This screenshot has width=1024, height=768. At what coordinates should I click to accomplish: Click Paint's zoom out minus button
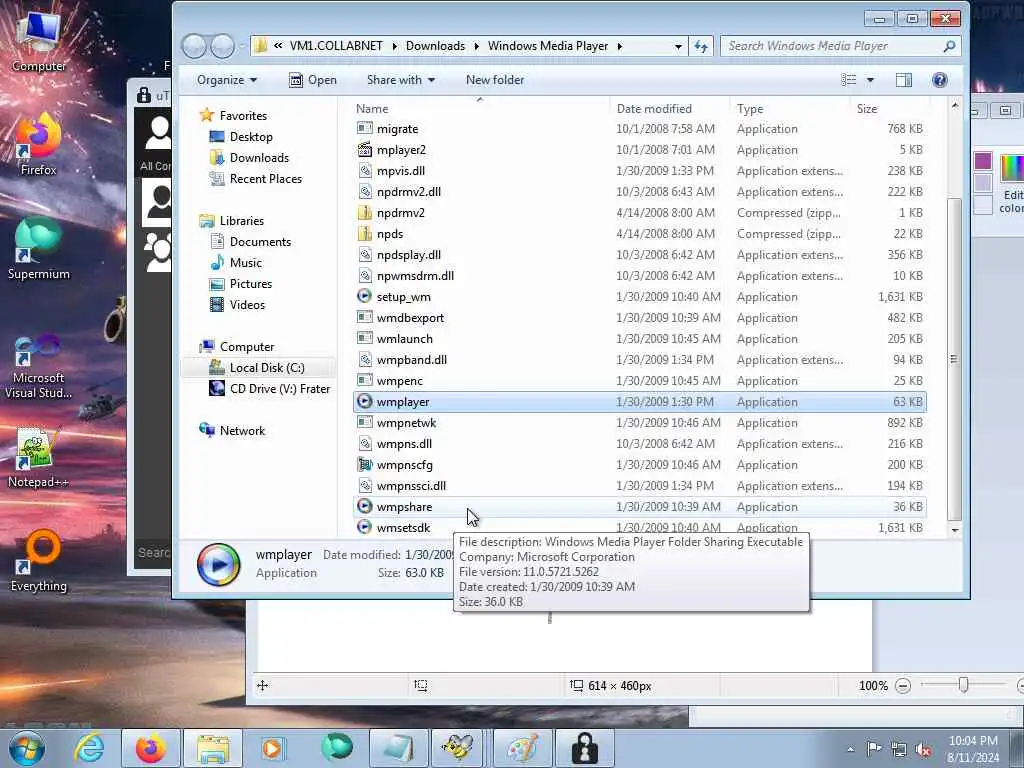point(903,686)
